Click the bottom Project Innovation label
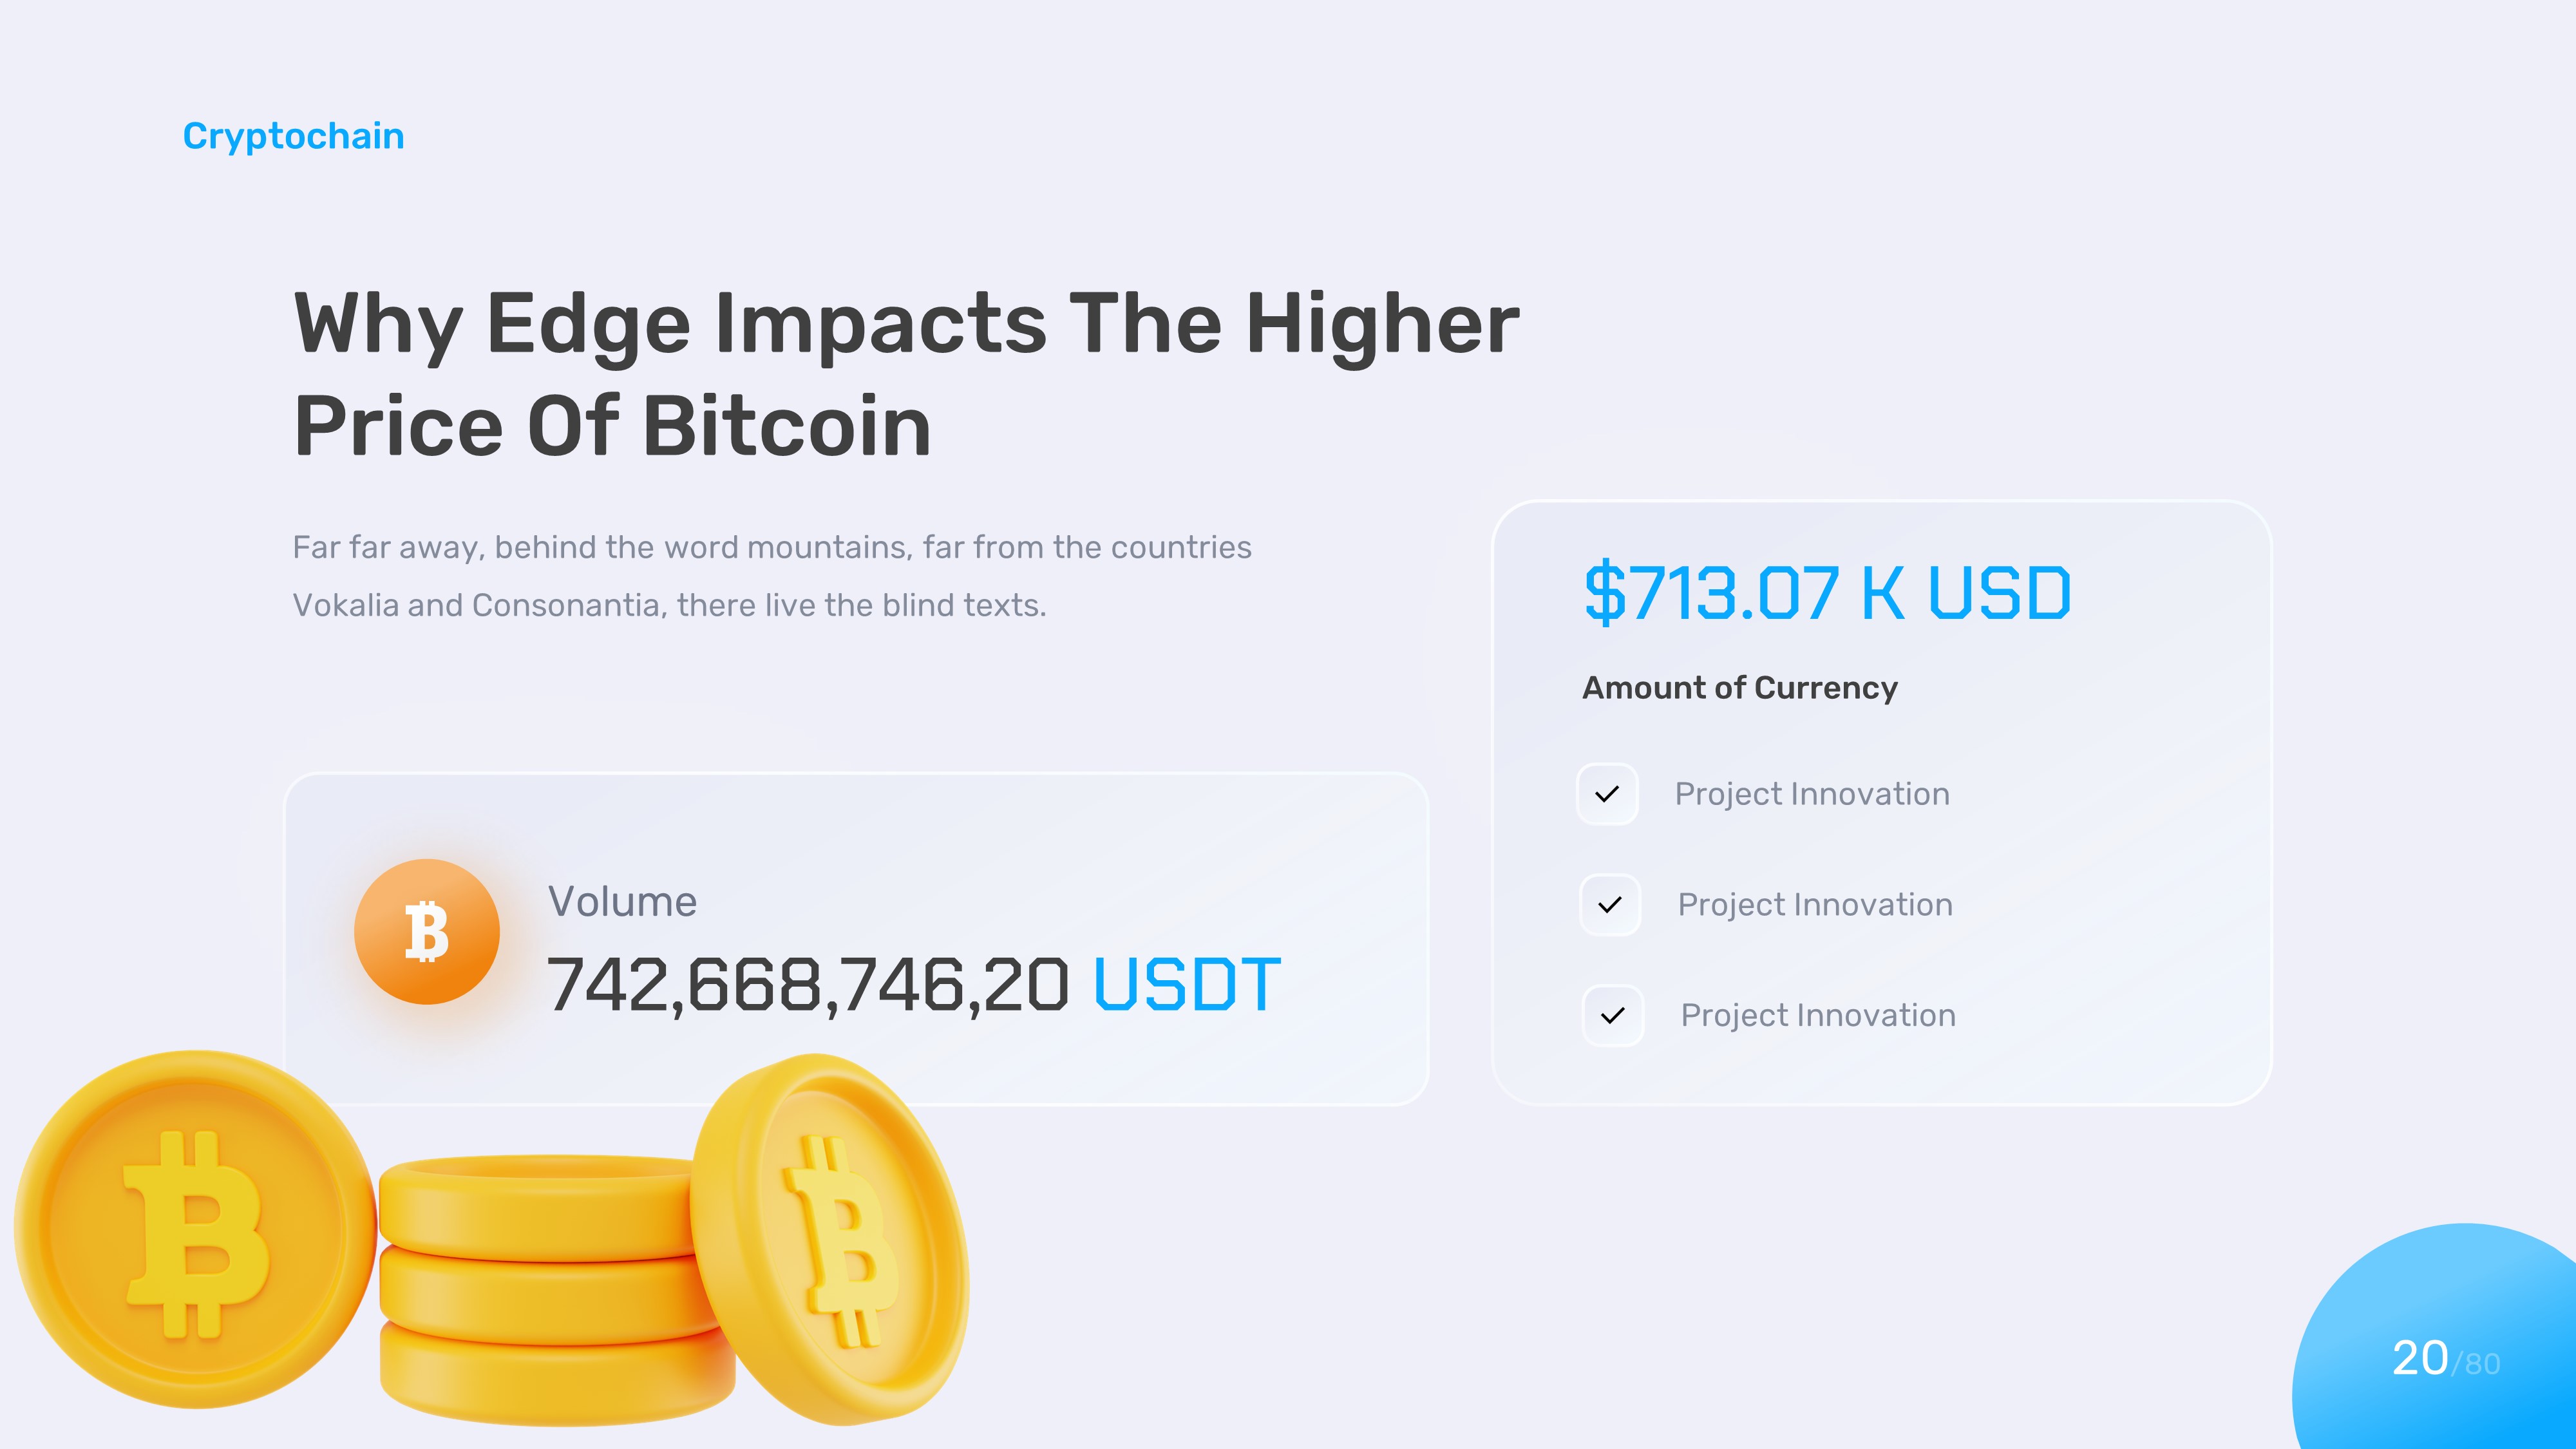The width and height of the screenshot is (2576, 1449). pyautogui.click(x=1818, y=1016)
